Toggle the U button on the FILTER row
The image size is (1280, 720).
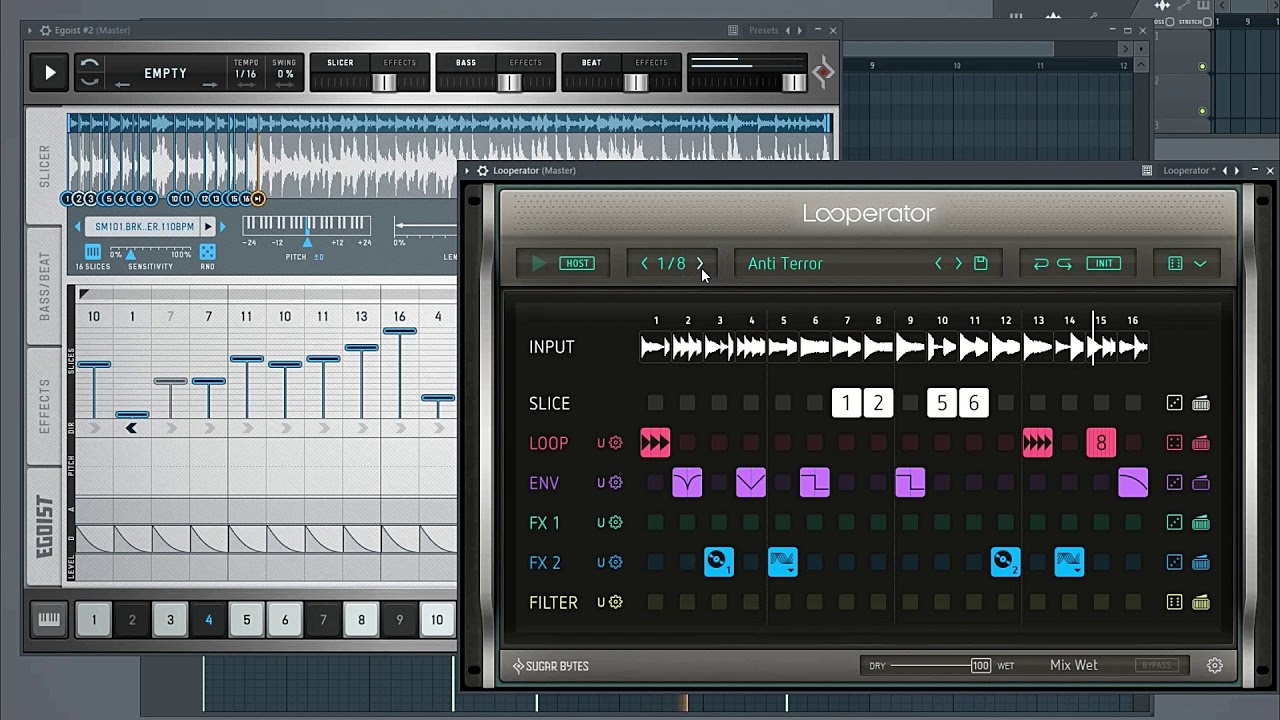(601, 603)
